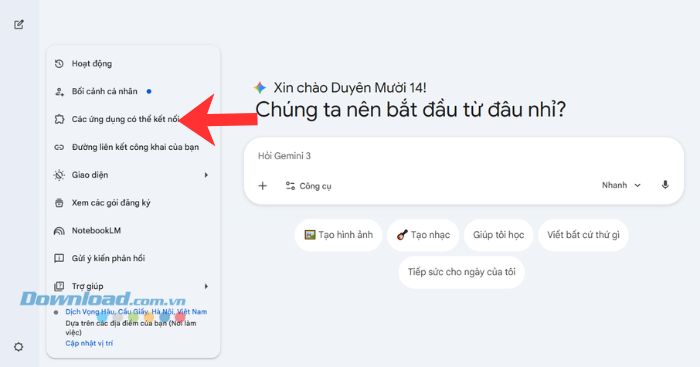
Task: Click the puzzle icon for connectable apps
Action: tap(59, 119)
